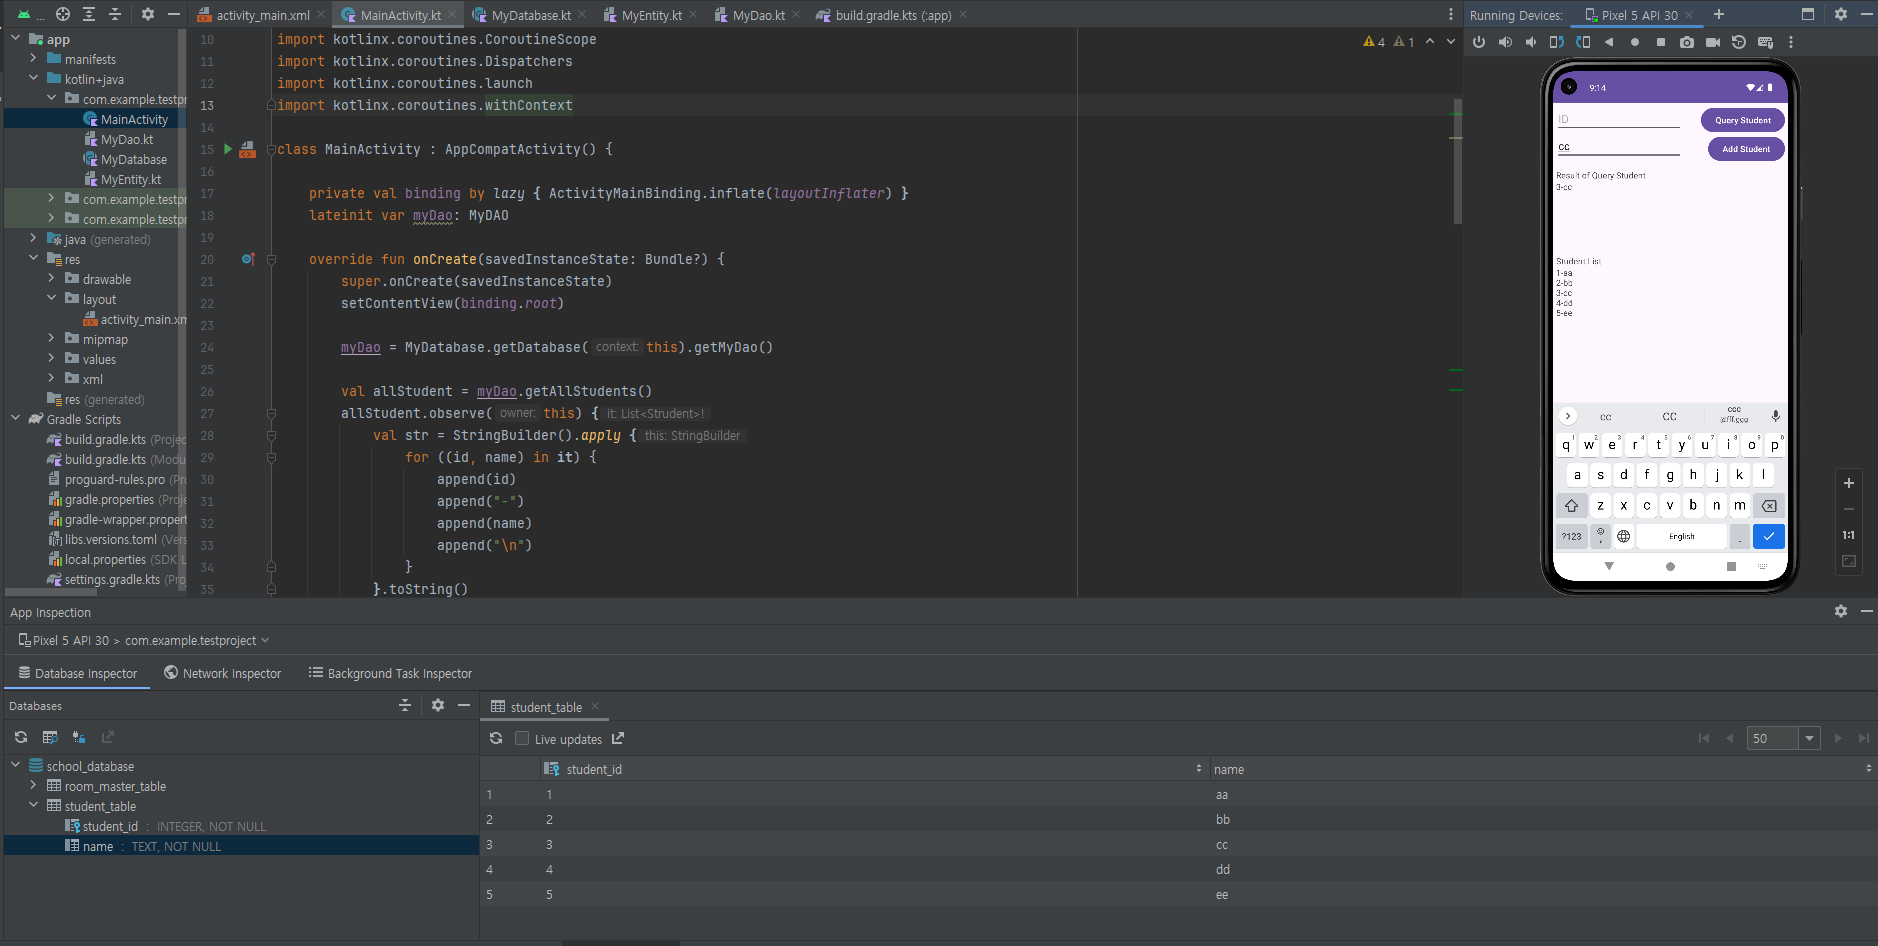Open Background Task Inspector tab
This screenshot has height=946, width=1878.
[x=390, y=673]
